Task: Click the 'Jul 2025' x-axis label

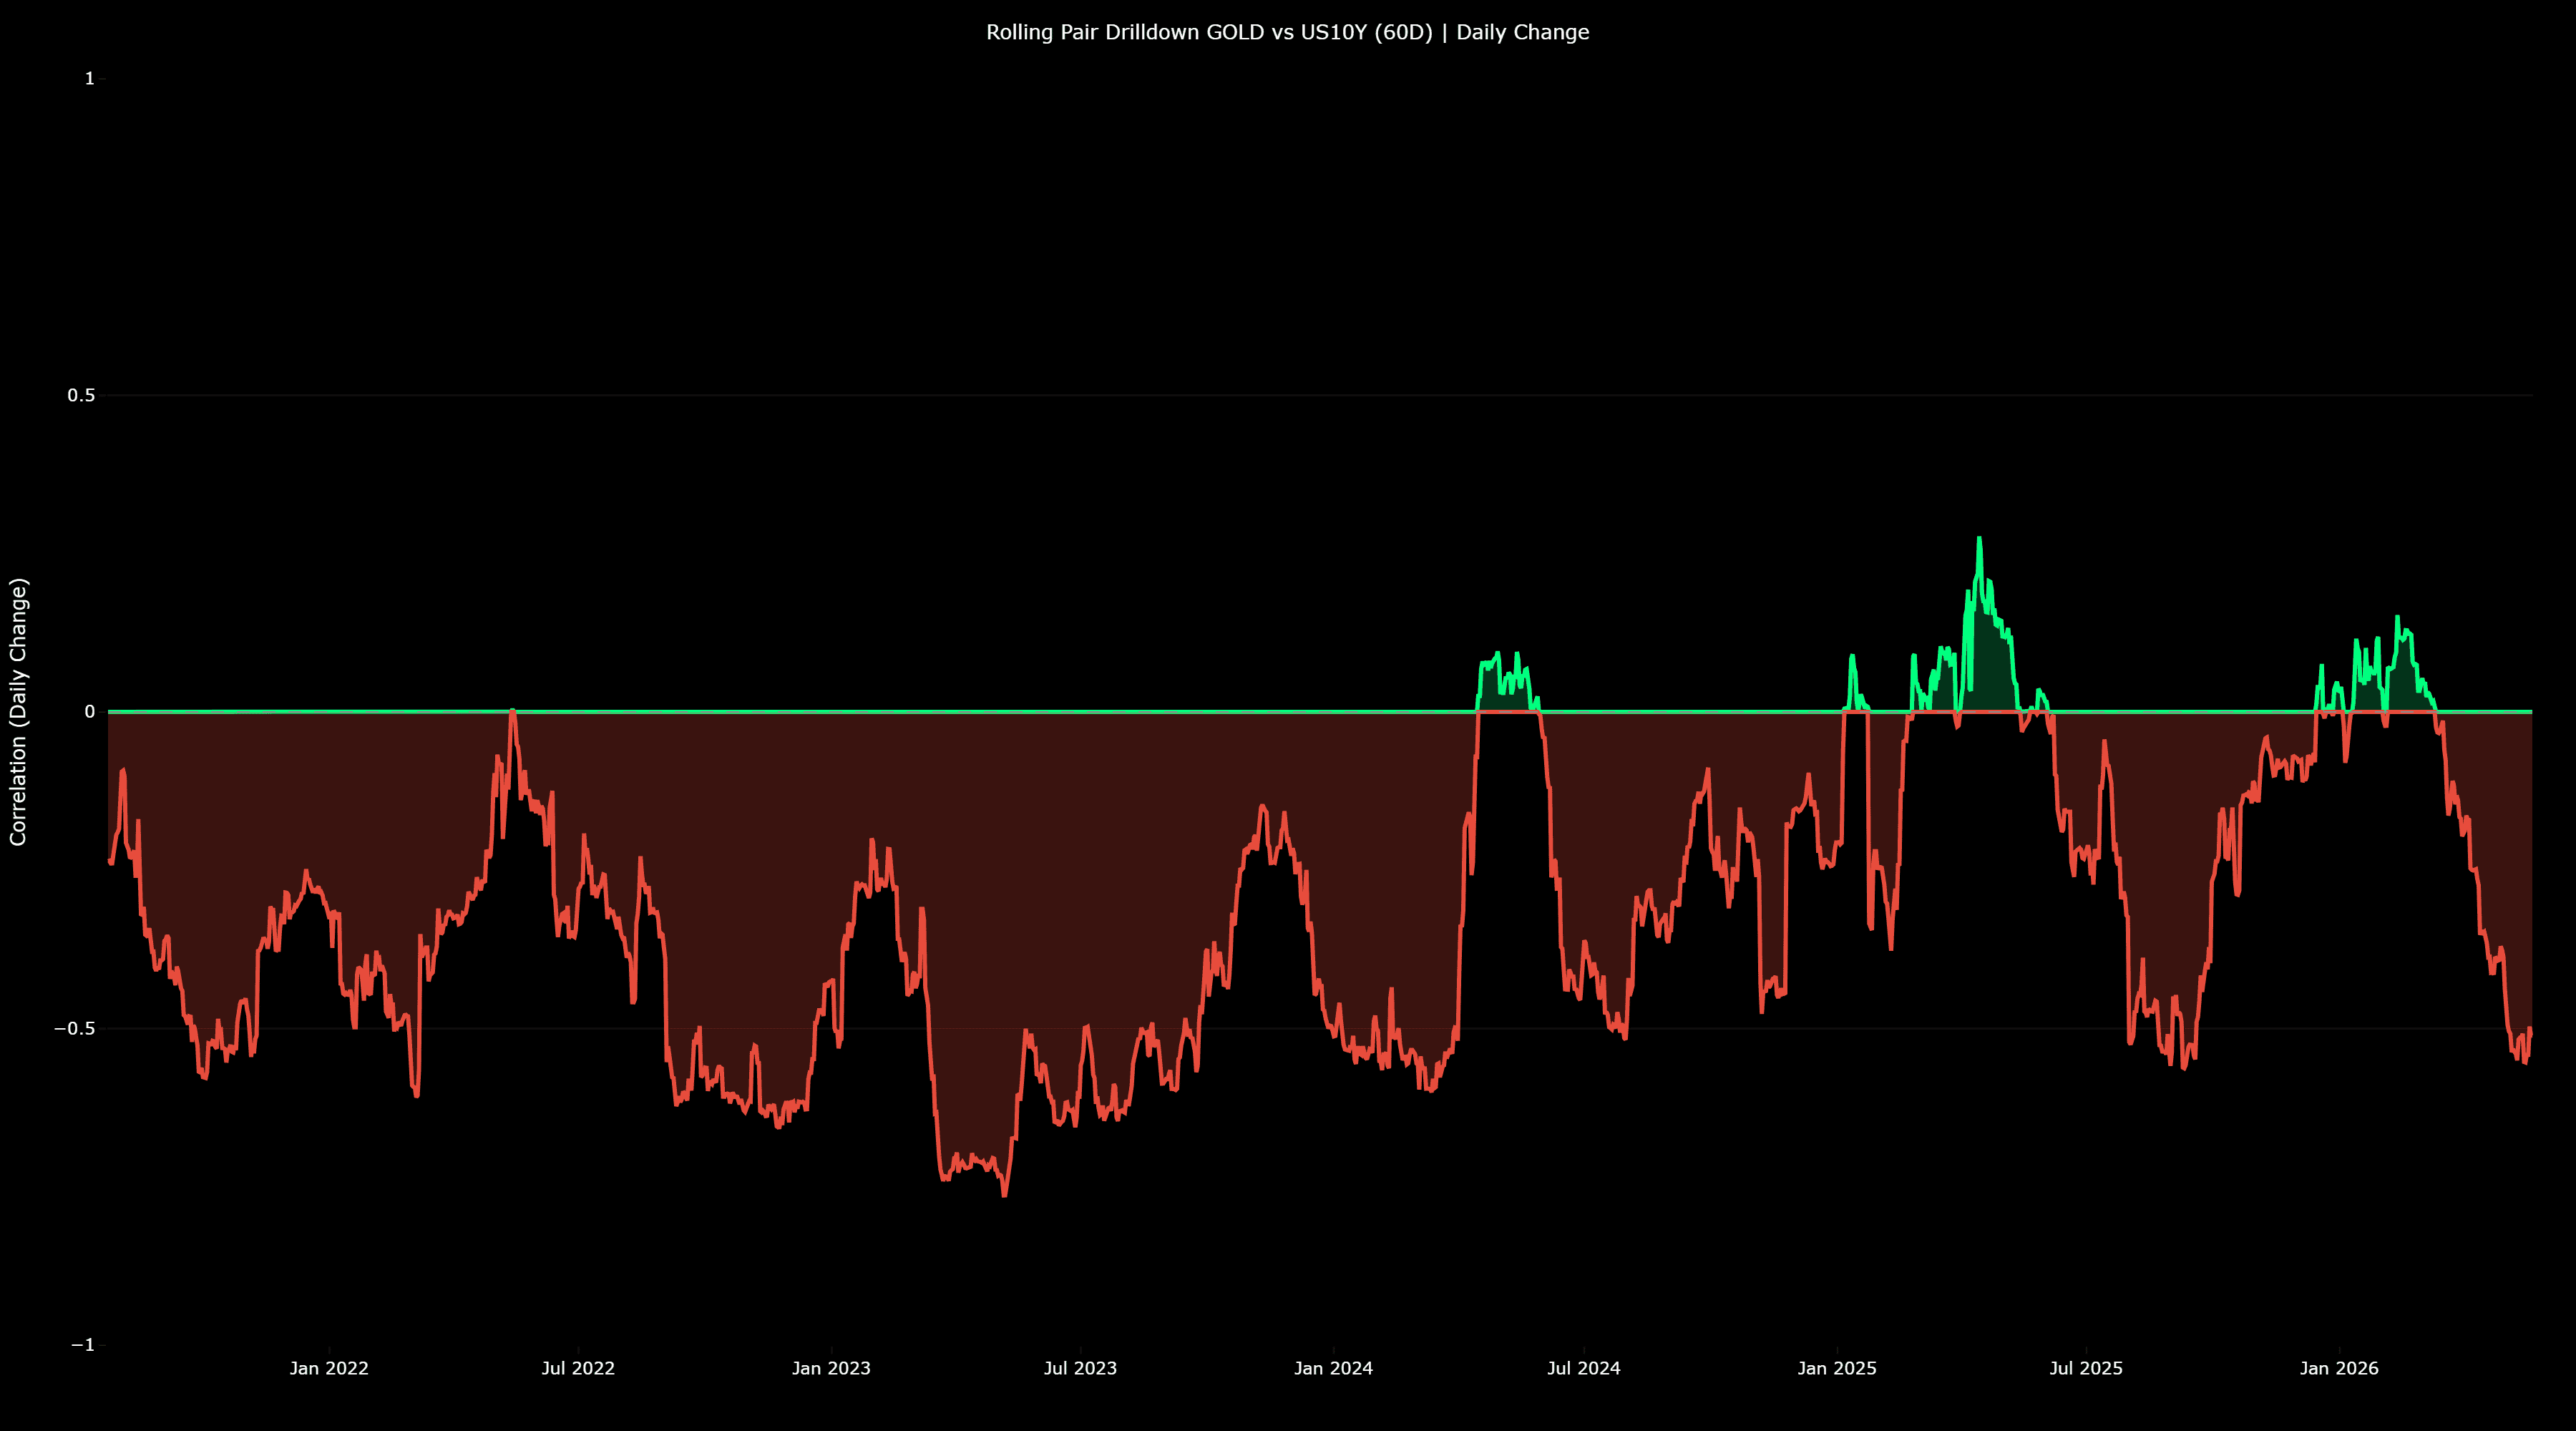Action: point(2086,1368)
